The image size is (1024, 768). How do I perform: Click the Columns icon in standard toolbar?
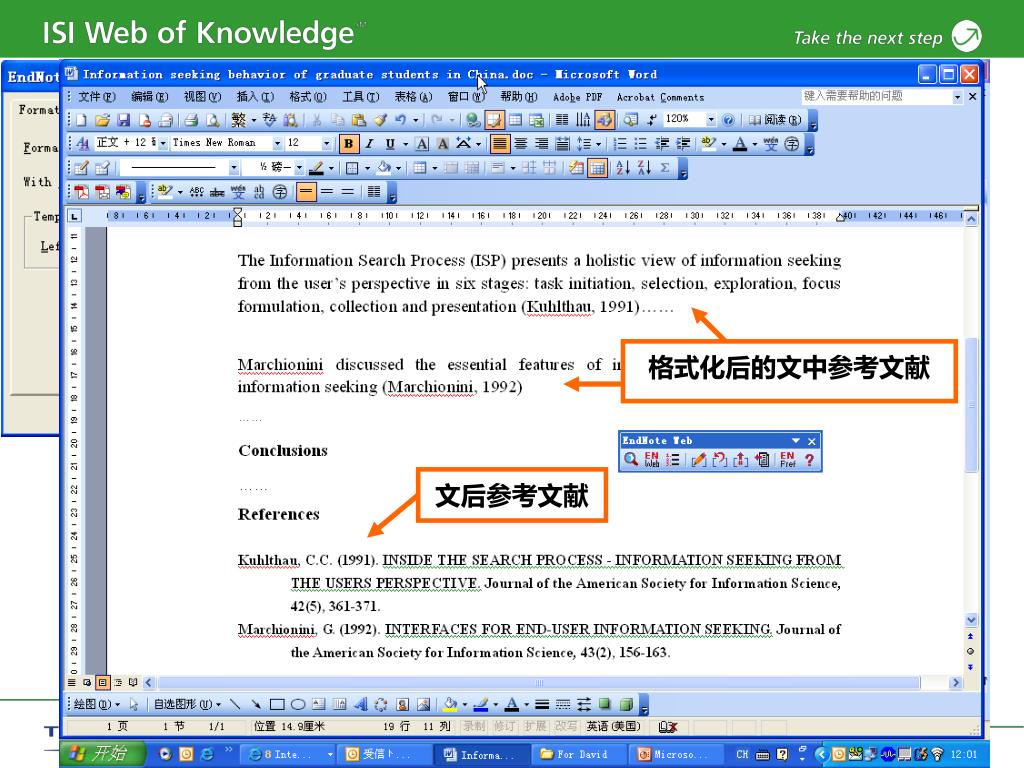pyautogui.click(x=562, y=120)
